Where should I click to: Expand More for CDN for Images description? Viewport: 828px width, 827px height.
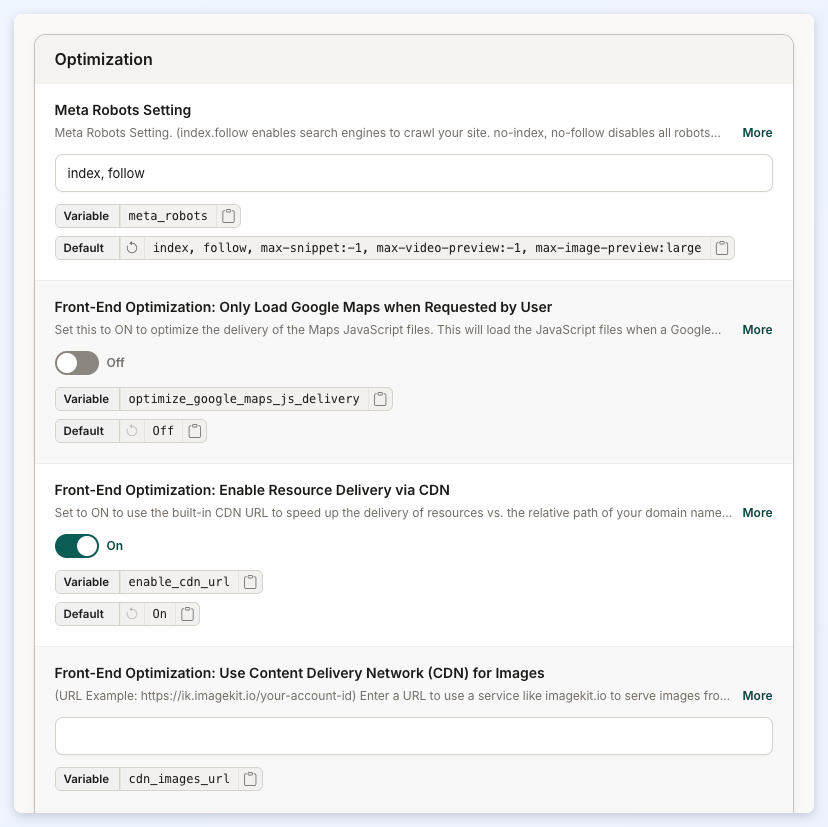pyautogui.click(x=757, y=696)
